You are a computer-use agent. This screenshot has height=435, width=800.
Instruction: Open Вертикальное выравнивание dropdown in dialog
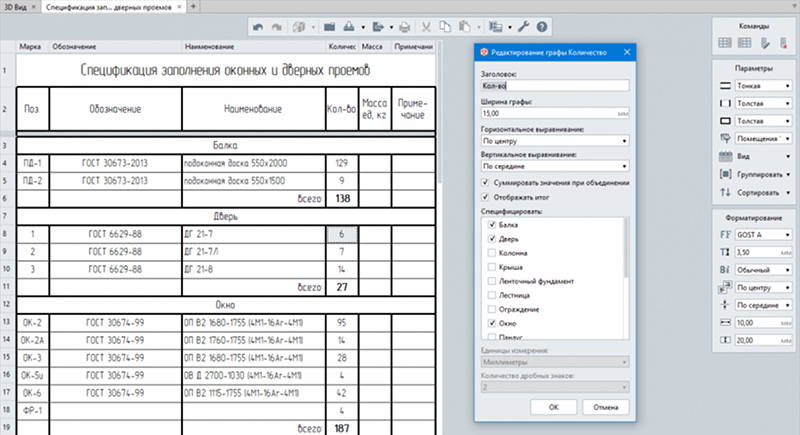coord(555,166)
